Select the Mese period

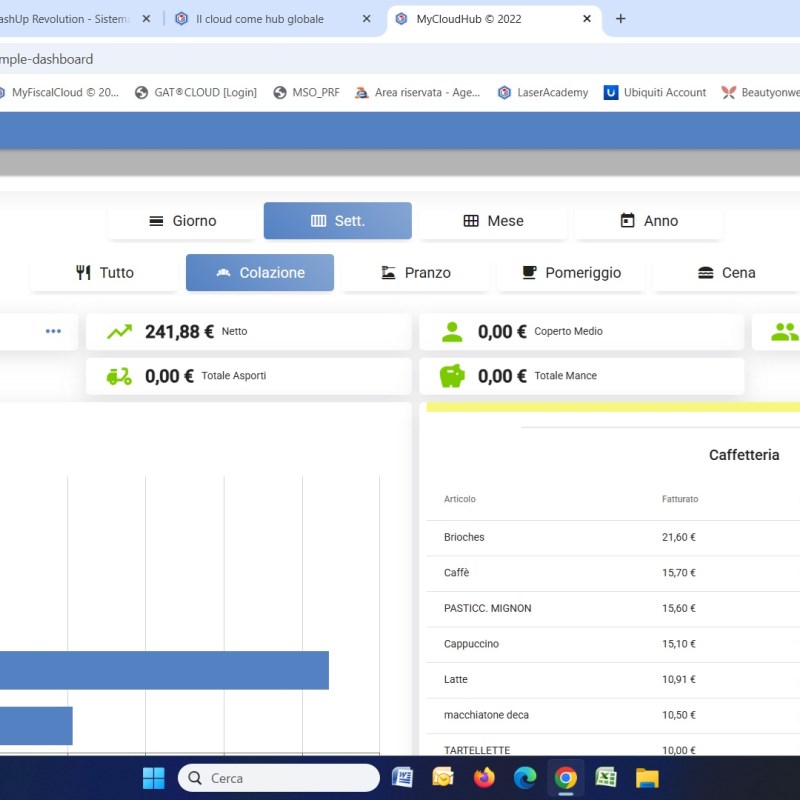pos(493,220)
